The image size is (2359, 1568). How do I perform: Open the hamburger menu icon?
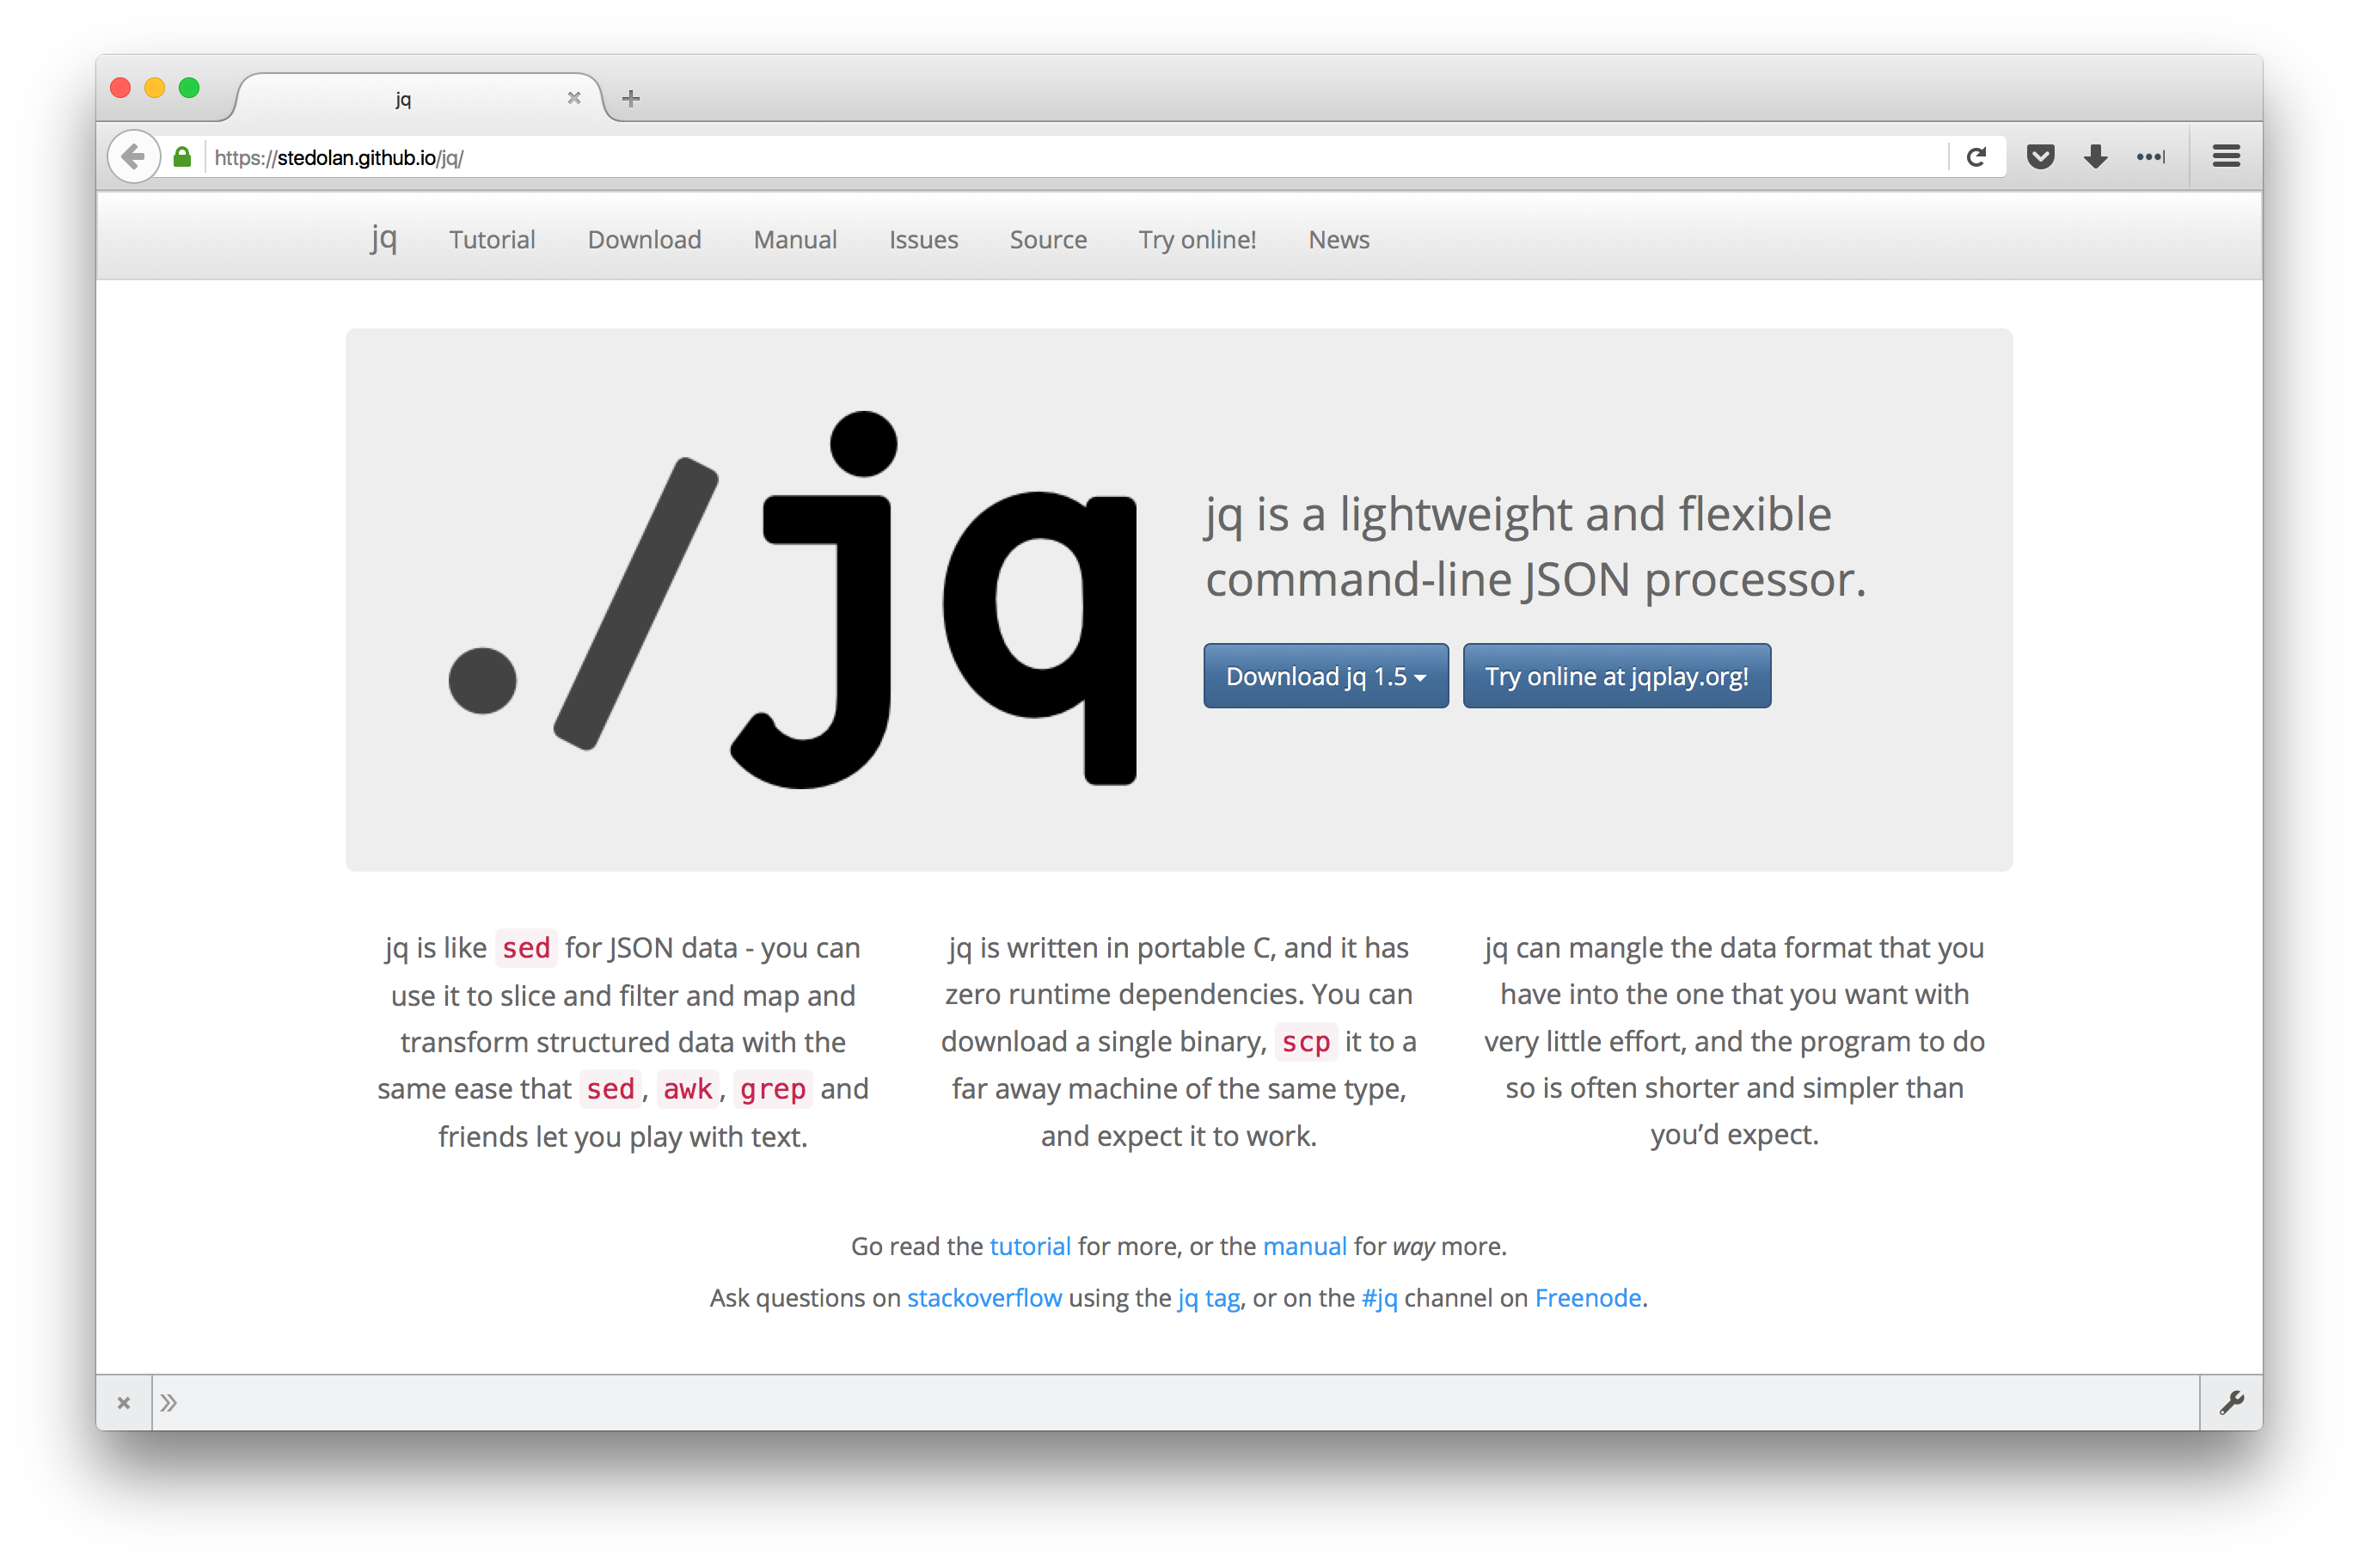coord(2225,156)
